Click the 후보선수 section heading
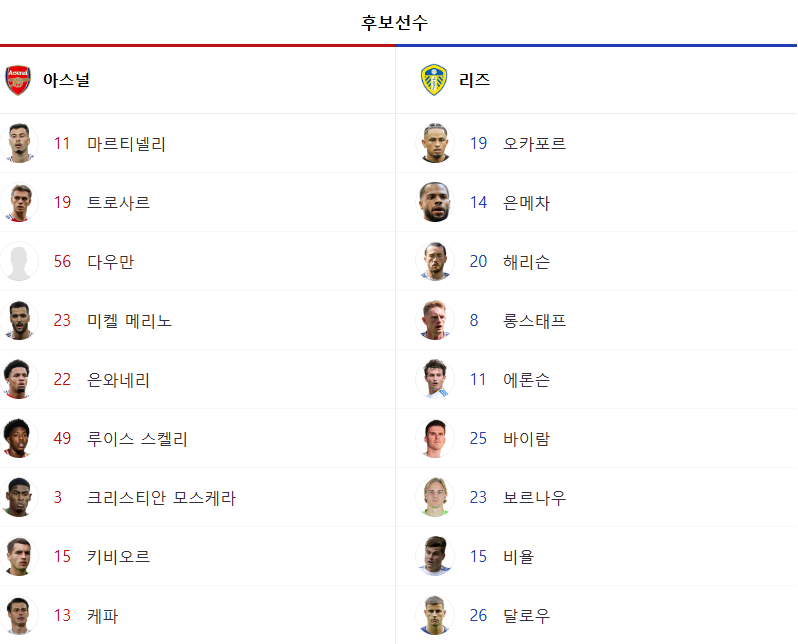 tap(394, 22)
